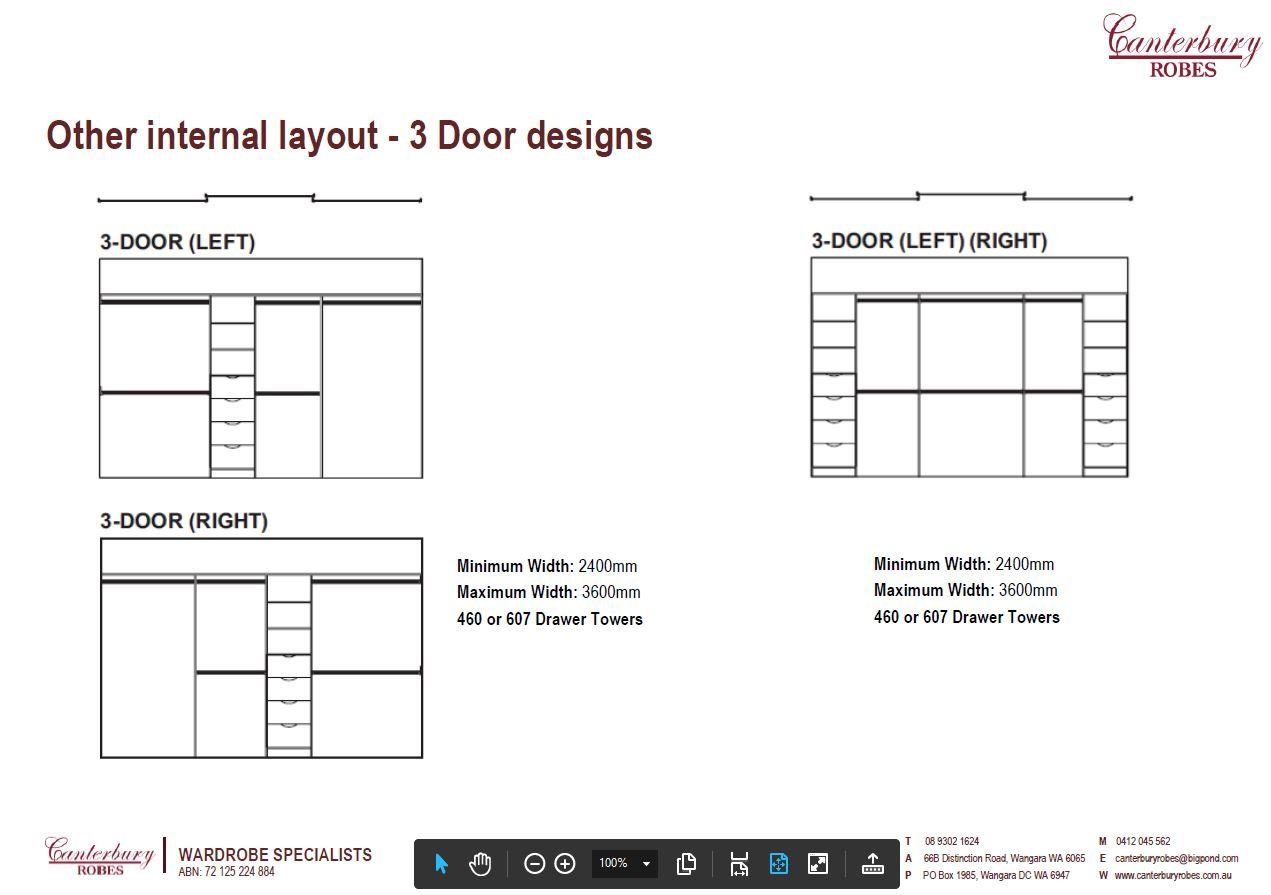Enter full screen mode

818,863
